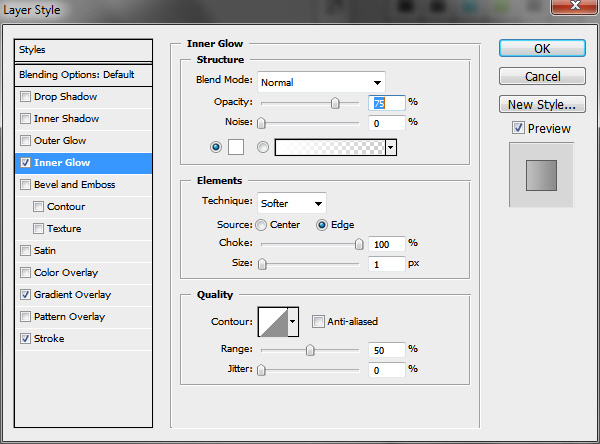Open the Contour picker arrow
Image resolution: width=600 pixels, height=444 pixels.
pyautogui.click(x=293, y=322)
